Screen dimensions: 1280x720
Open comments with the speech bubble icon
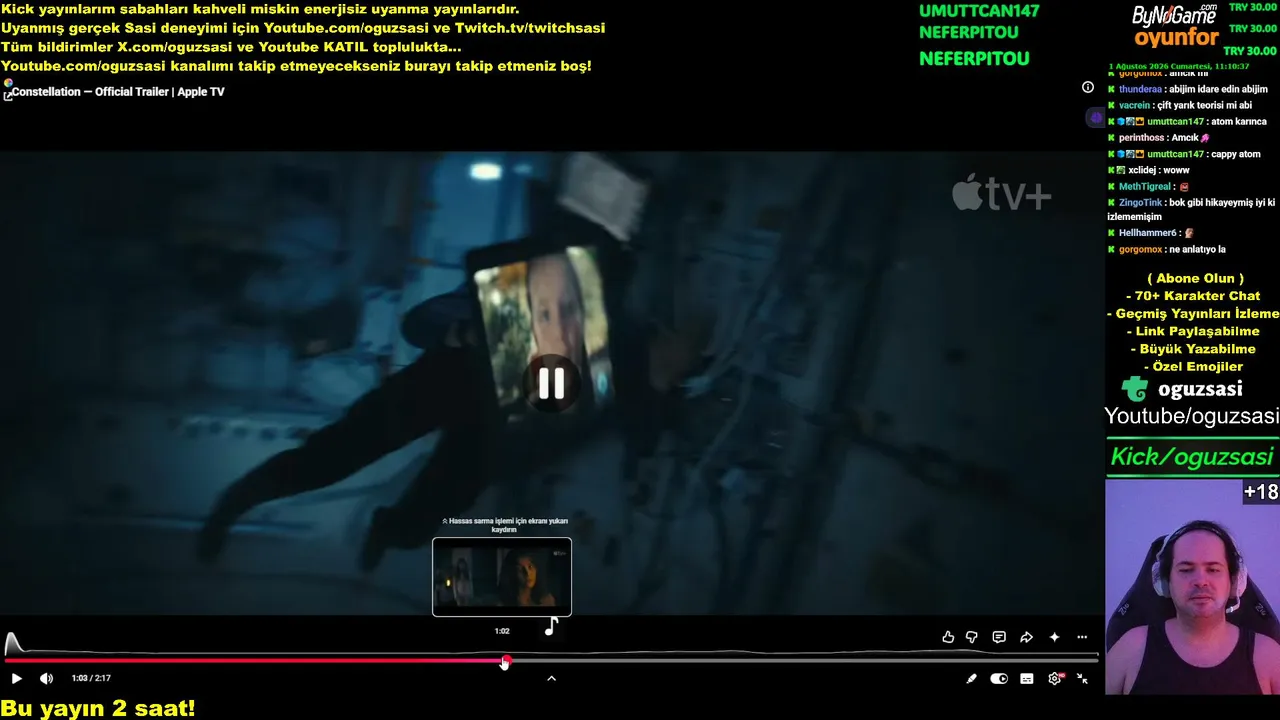999,637
